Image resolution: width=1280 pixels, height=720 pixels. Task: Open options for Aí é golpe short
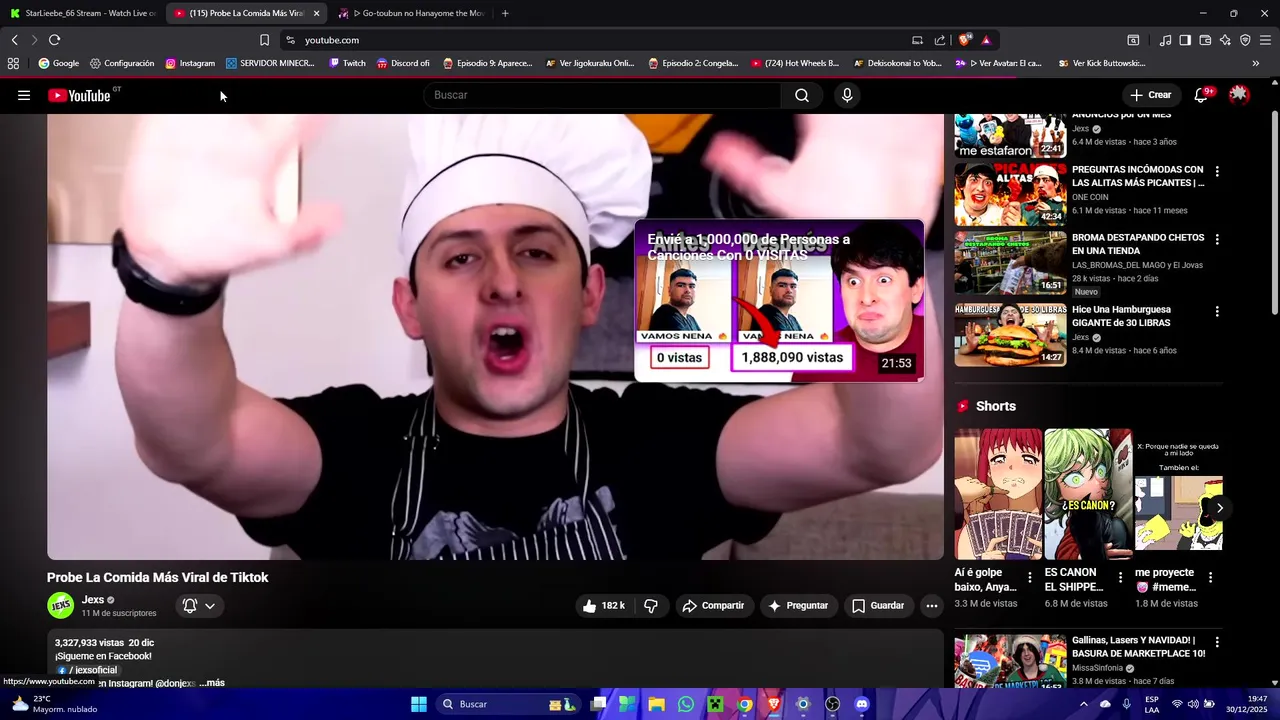pos(1030,577)
